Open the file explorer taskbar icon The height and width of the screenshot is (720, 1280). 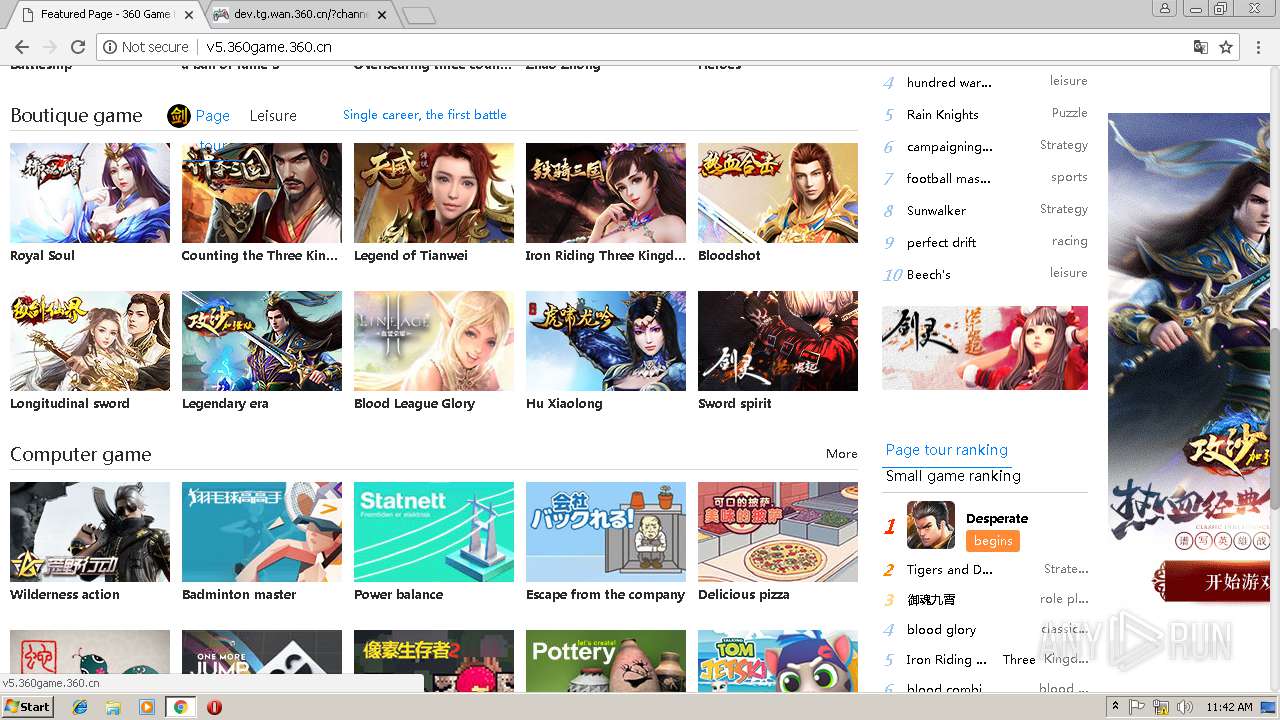point(113,707)
